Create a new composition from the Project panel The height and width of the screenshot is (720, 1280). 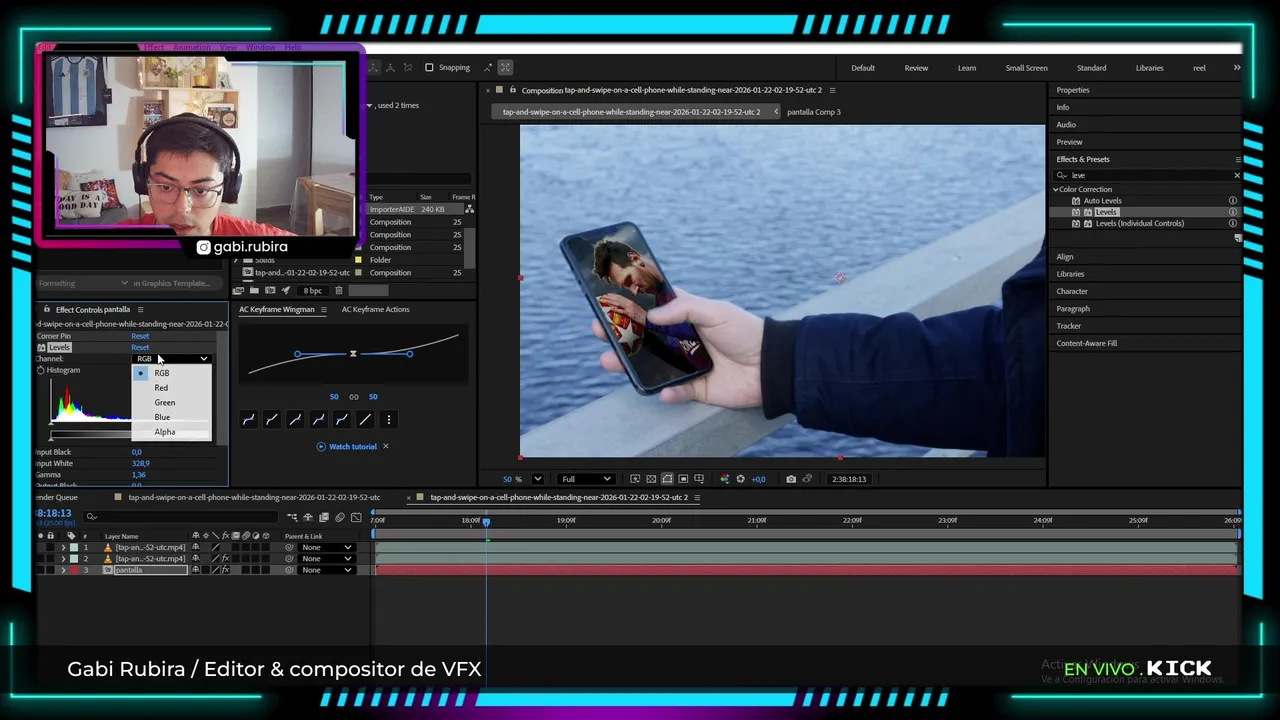(270, 290)
